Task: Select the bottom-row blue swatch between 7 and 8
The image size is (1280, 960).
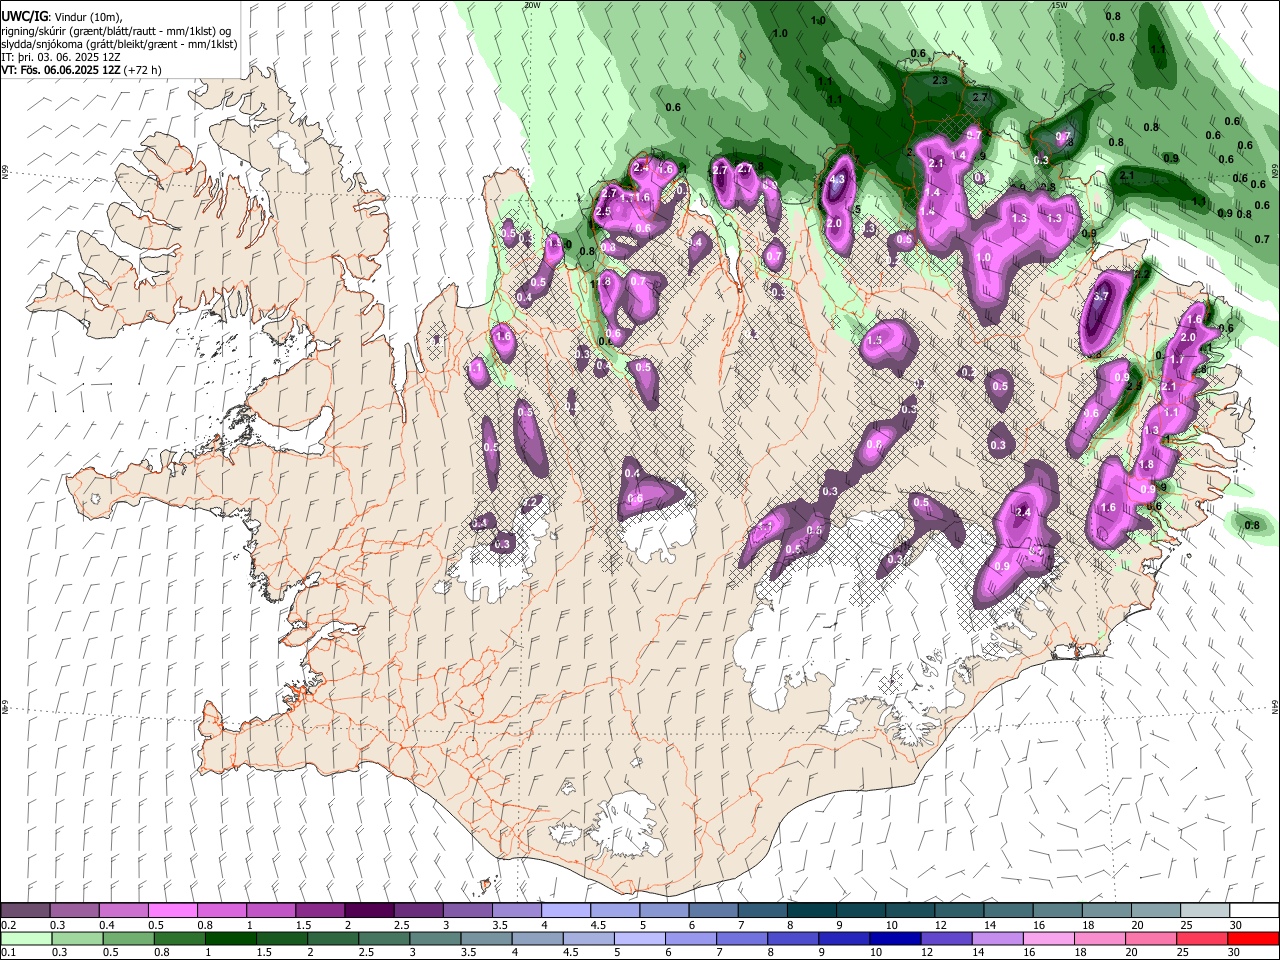Action: [740, 938]
